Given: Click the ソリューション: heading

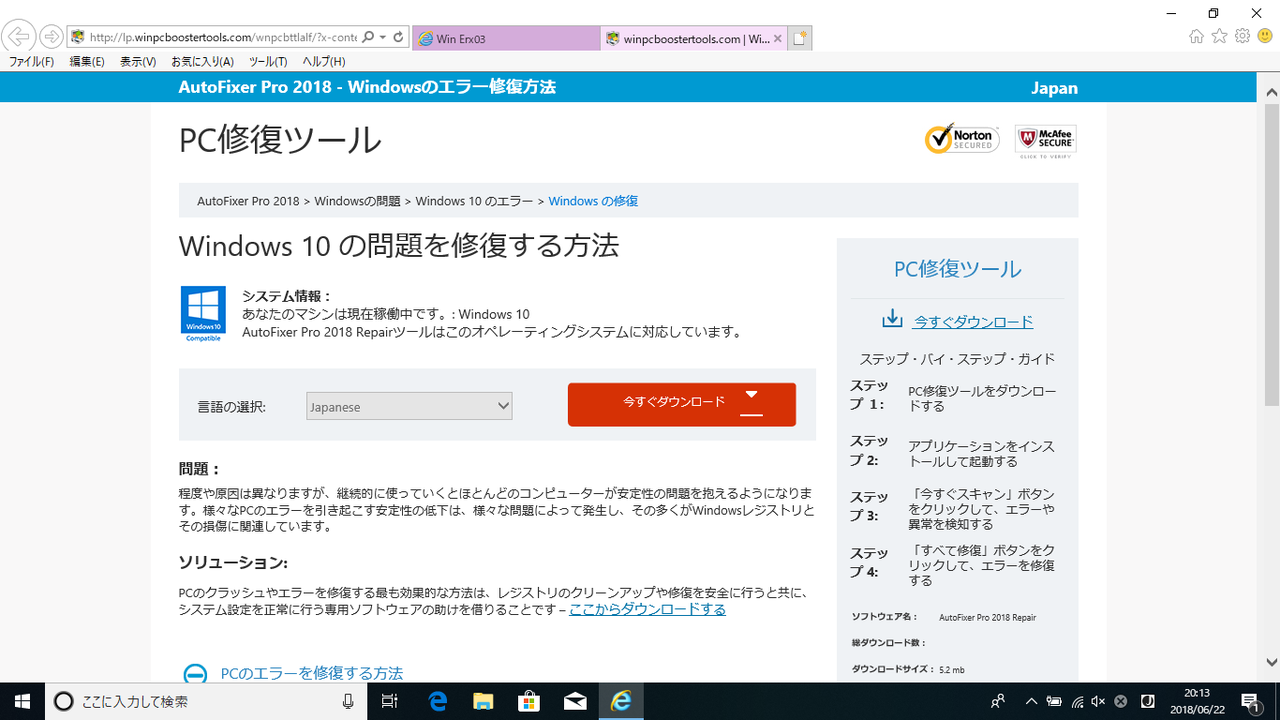Looking at the screenshot, I should (x=233, y=562).
